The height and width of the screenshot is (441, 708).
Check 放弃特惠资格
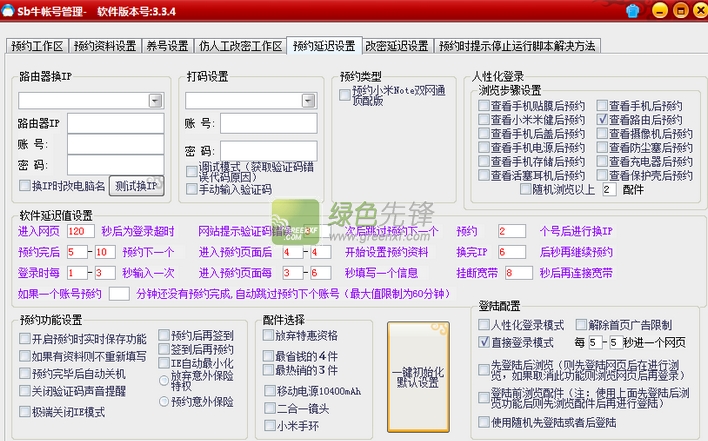coord(268,335)
